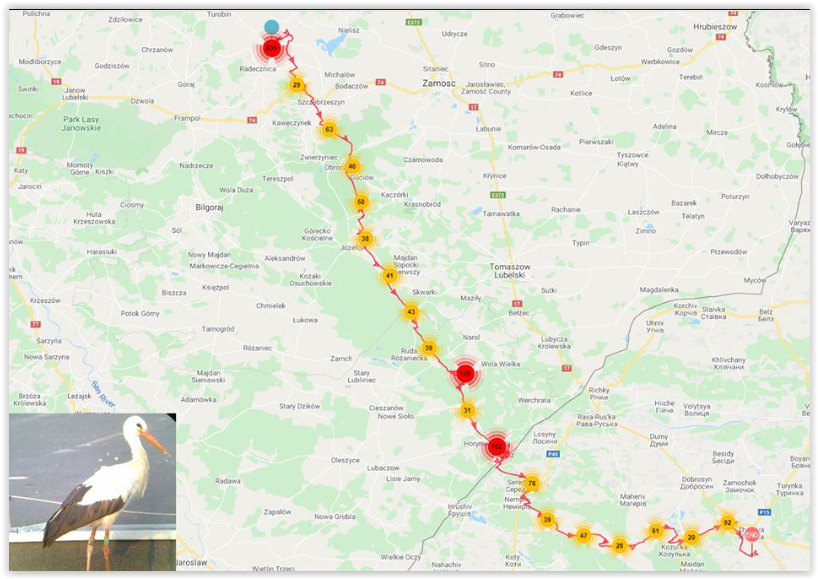This screenshot has width=818, height=579.
Task: Open the yellow 61 cluster marker
Action: tap(656, 531)
